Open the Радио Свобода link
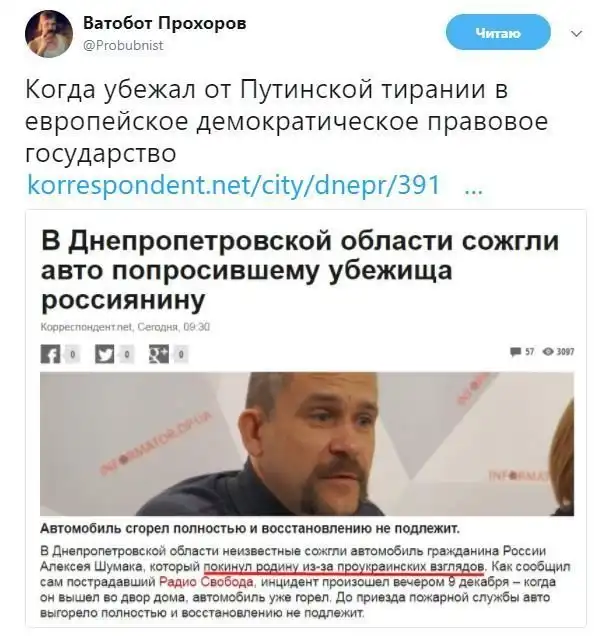This screenshot has height=636, width=605. point(206,582)
